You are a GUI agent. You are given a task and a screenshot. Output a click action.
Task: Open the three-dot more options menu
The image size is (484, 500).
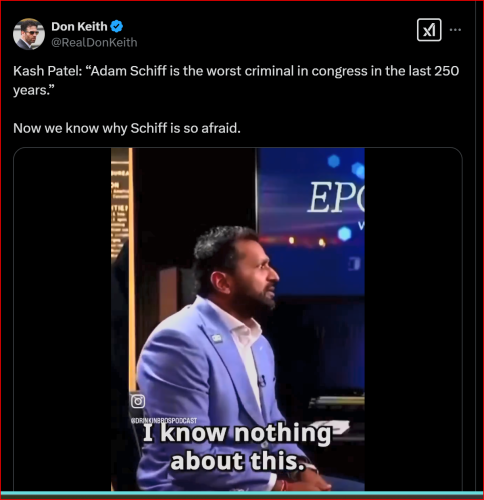click(x=455, y=30)
